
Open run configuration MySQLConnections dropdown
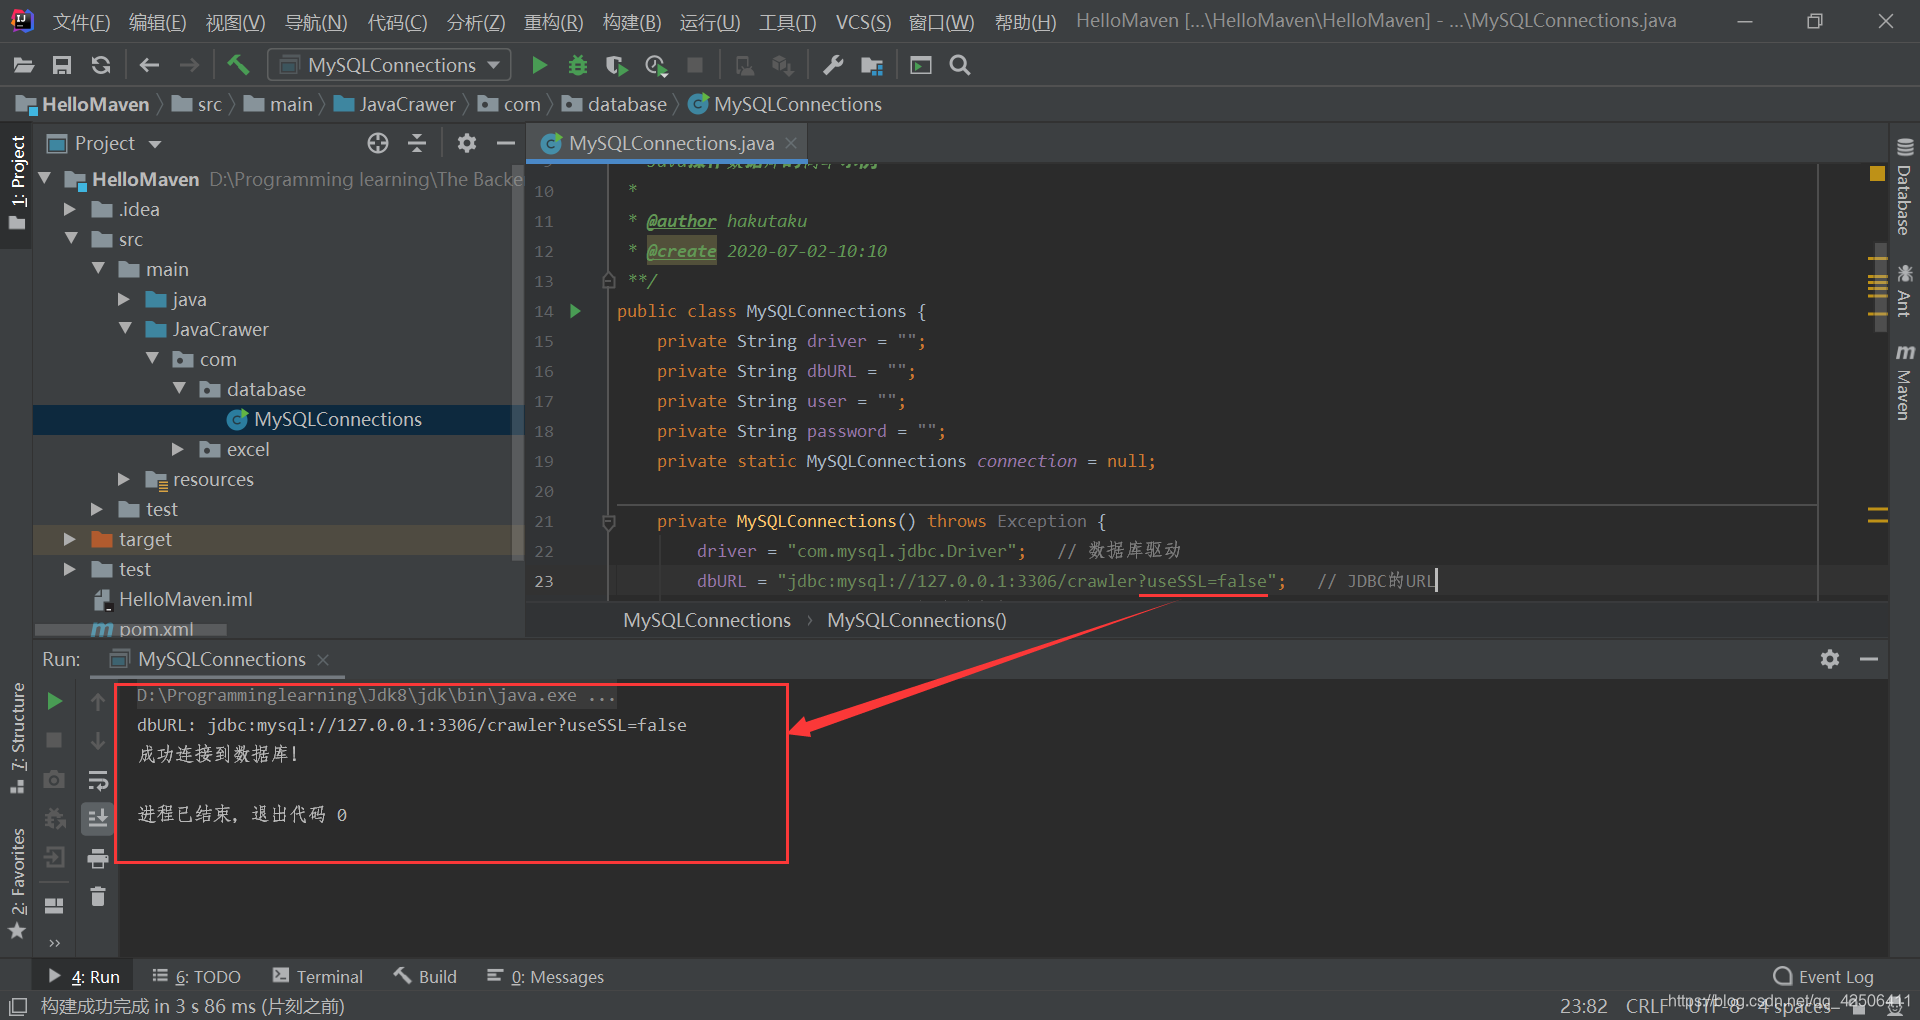coord(390,65)
